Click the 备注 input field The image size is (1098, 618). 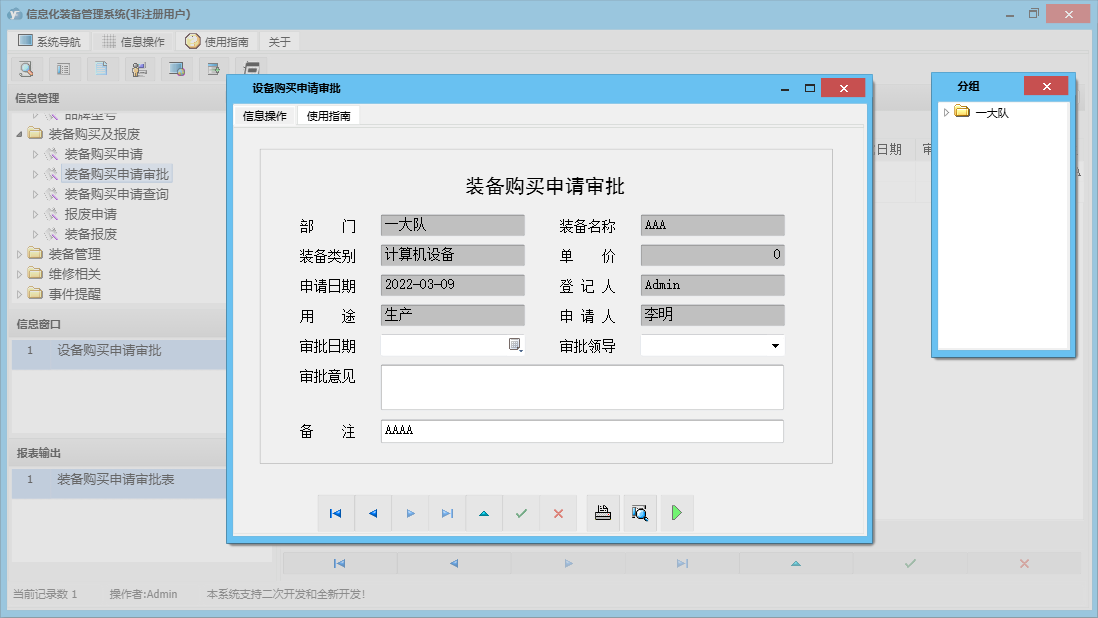[x=582, y=431]
